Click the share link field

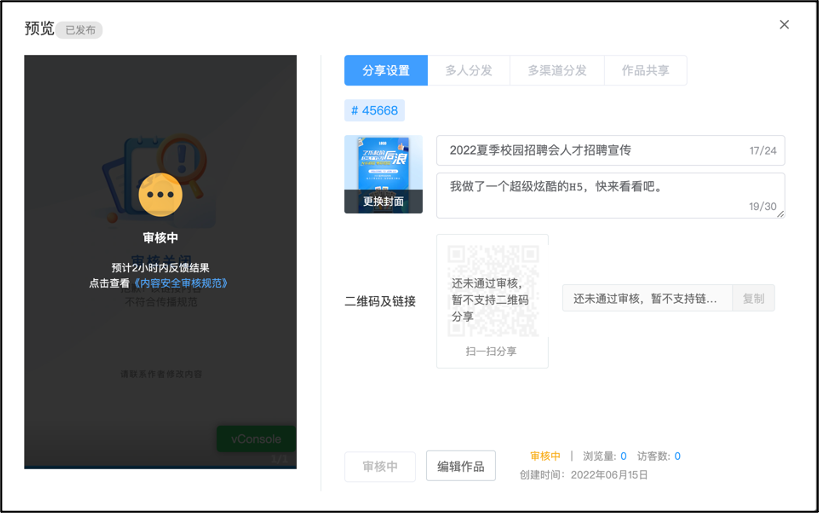(x=647, y=299)
